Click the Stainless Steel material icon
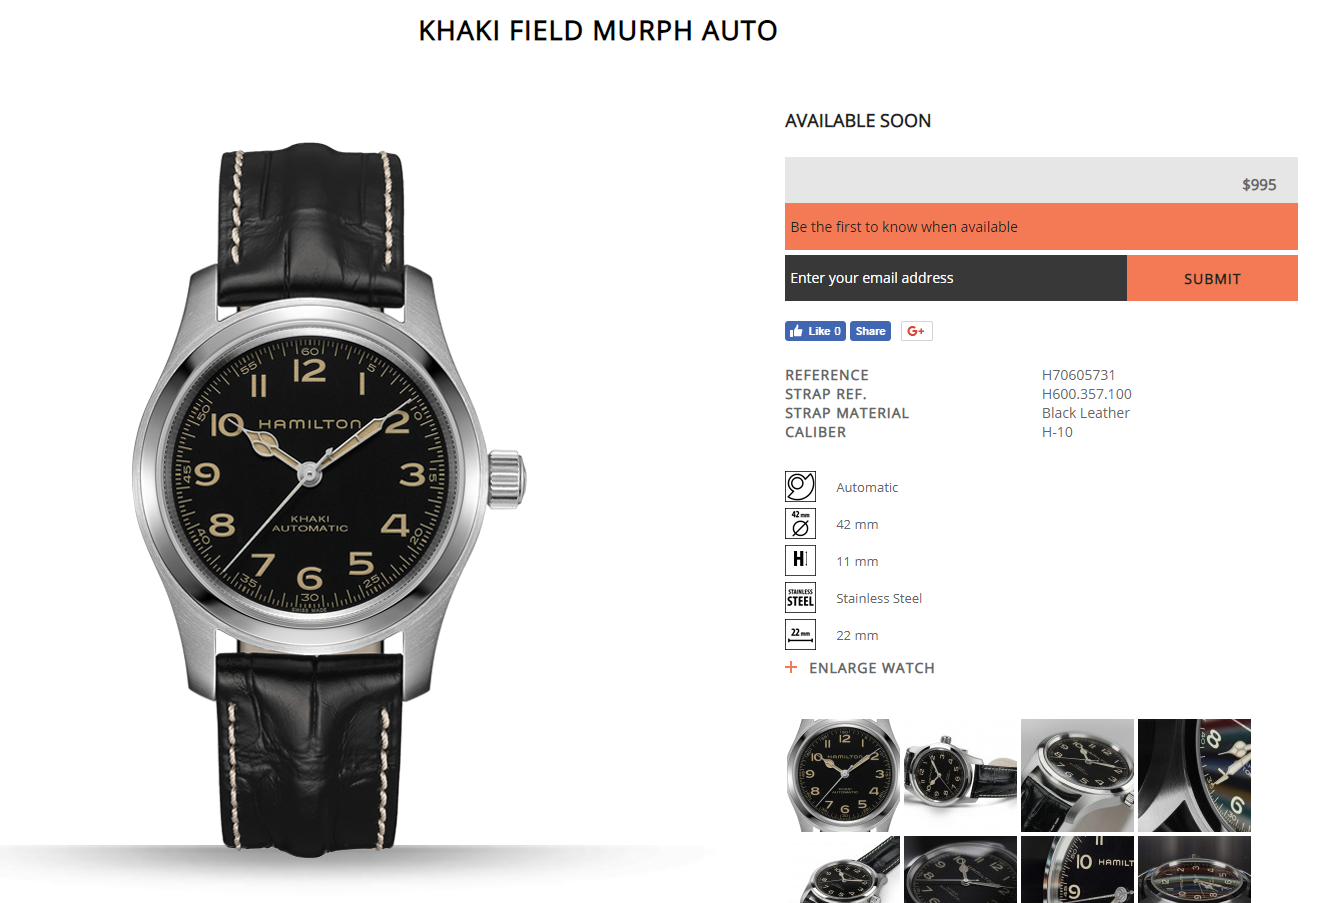Image resolution: width=1323 pixels, height=903 pixels. click(x=800, y=597)
